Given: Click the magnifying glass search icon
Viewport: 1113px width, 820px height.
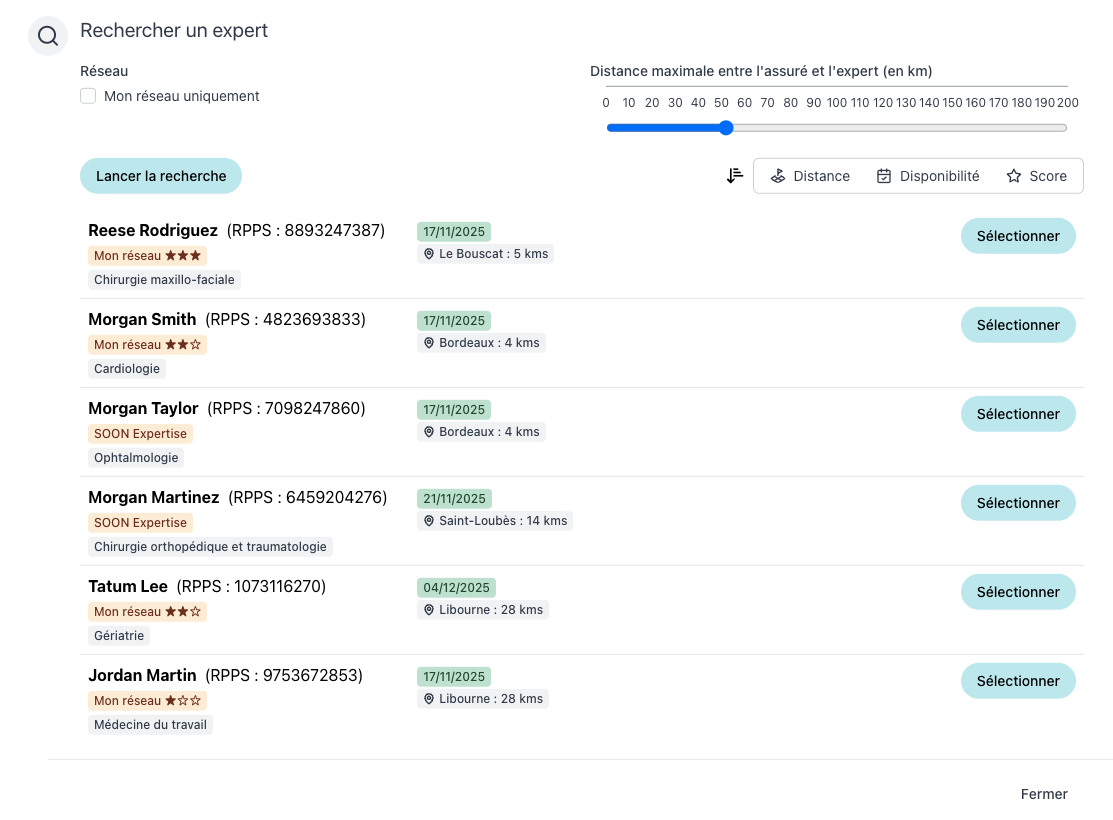Looking at the screenshot, I should 48,35.
